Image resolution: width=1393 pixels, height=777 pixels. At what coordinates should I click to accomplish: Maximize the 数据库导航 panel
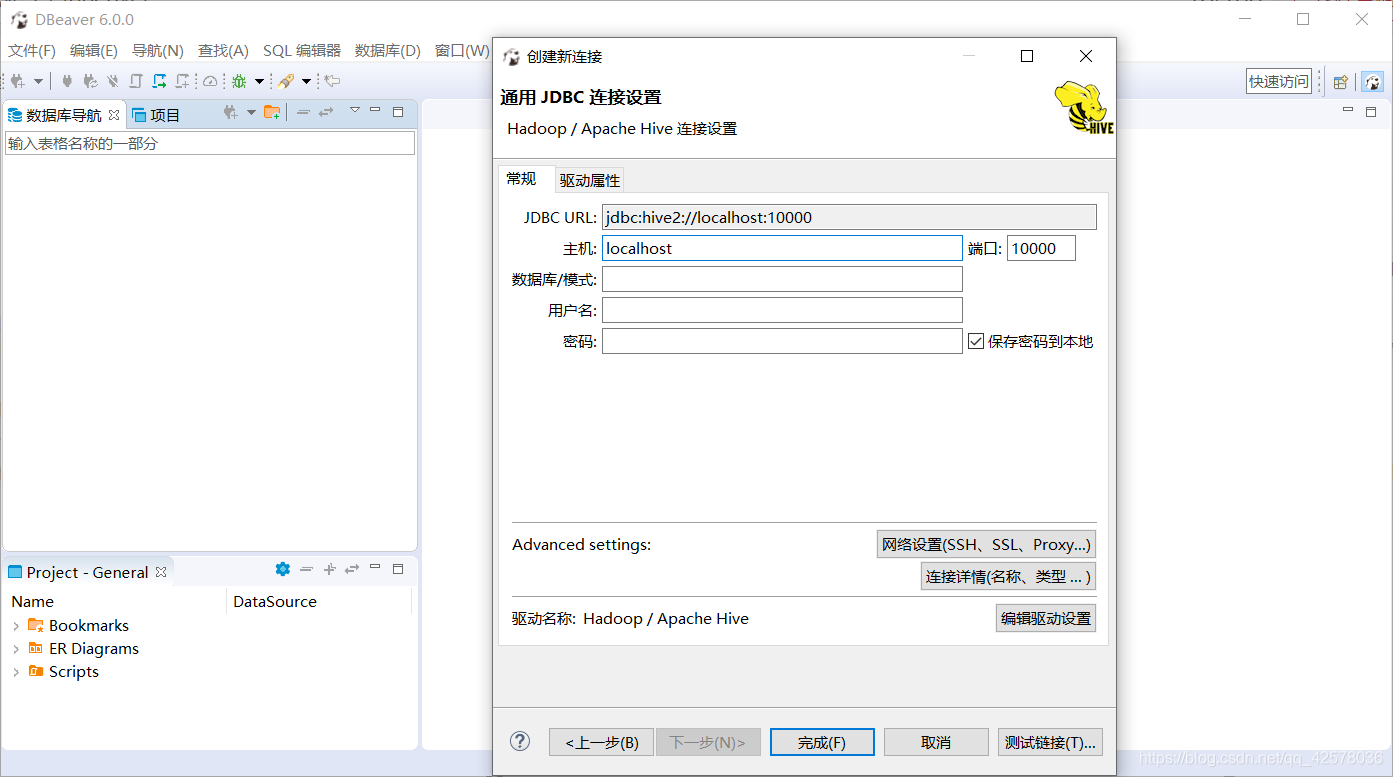398,112
